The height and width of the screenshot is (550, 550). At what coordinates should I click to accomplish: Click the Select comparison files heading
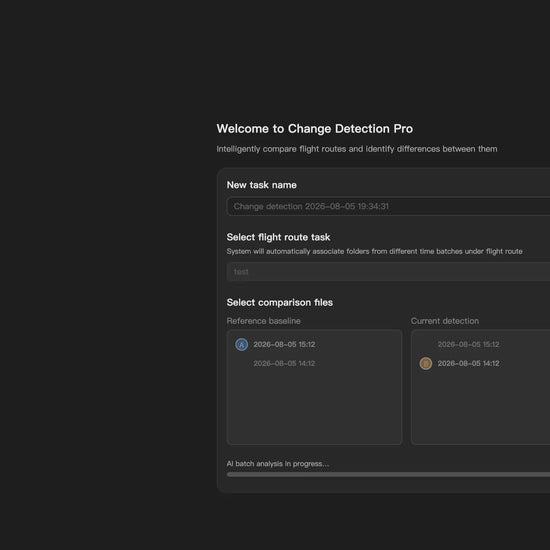pyautogui.click(x=280, y=302)
